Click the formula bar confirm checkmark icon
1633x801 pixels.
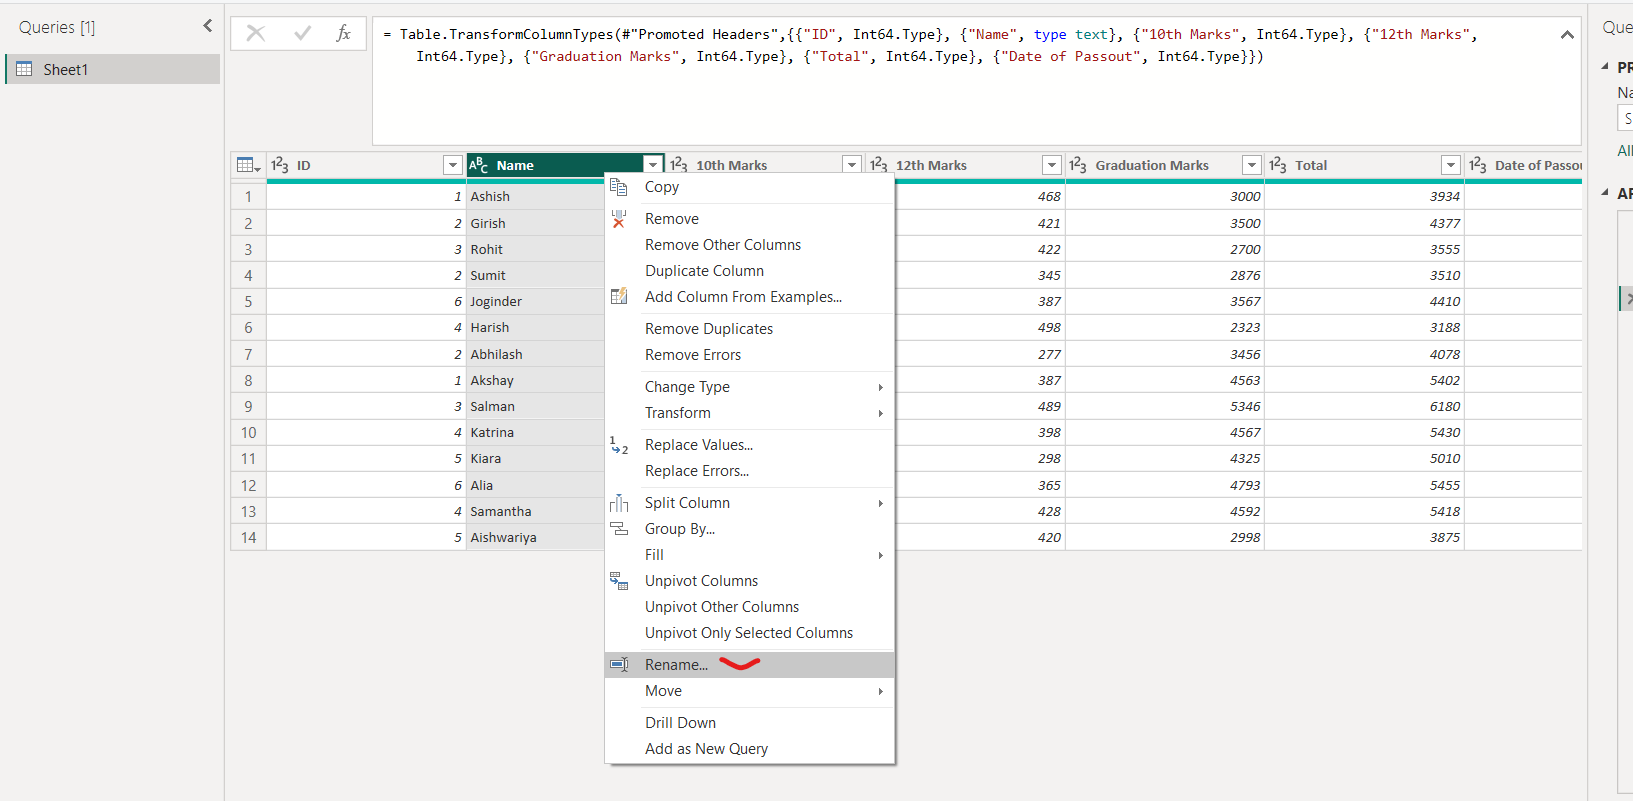[302, 34]
